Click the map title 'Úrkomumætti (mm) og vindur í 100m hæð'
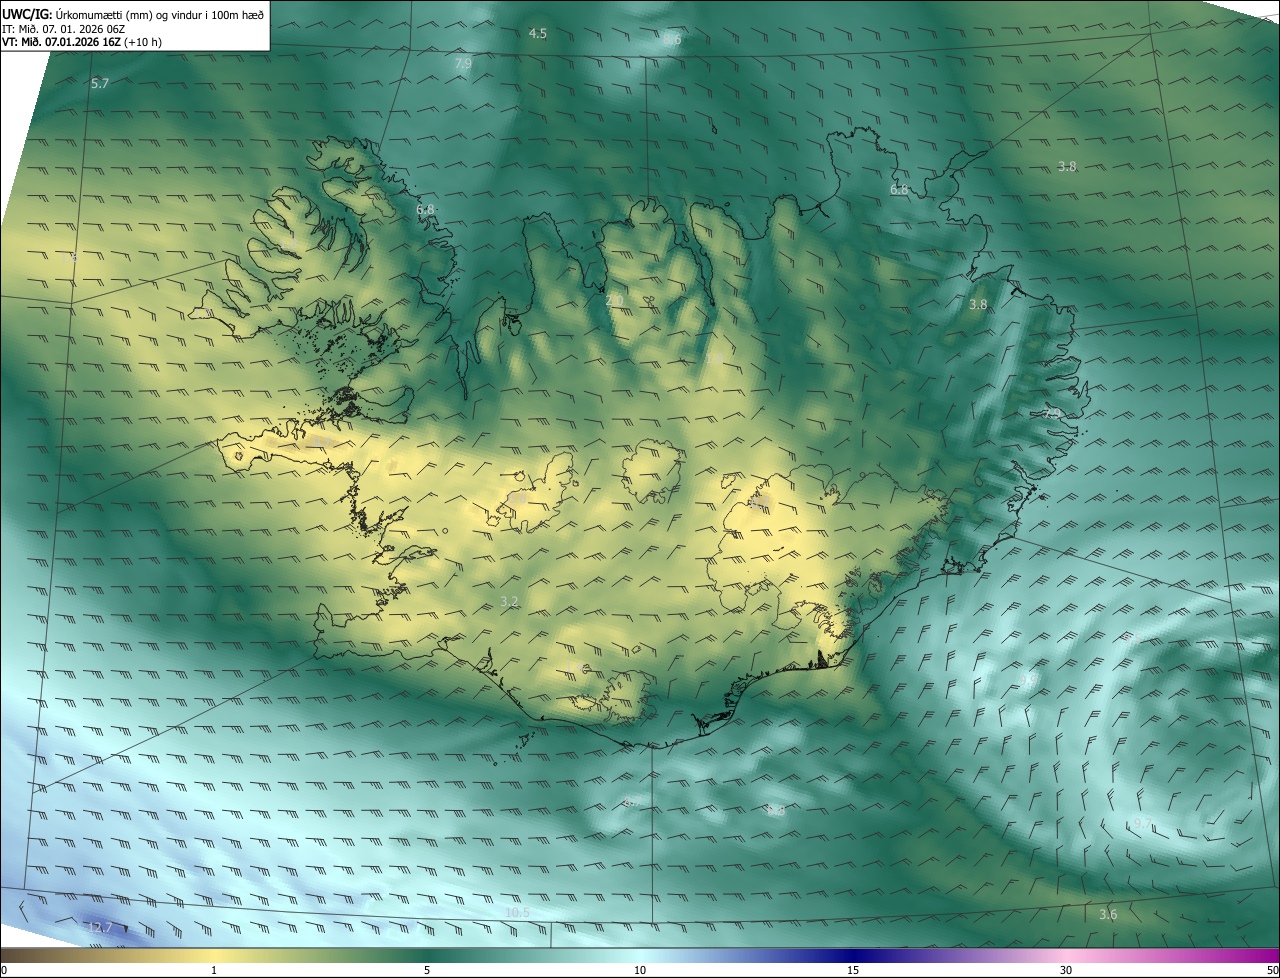1280x978 pixels. (x=159, y=13)
